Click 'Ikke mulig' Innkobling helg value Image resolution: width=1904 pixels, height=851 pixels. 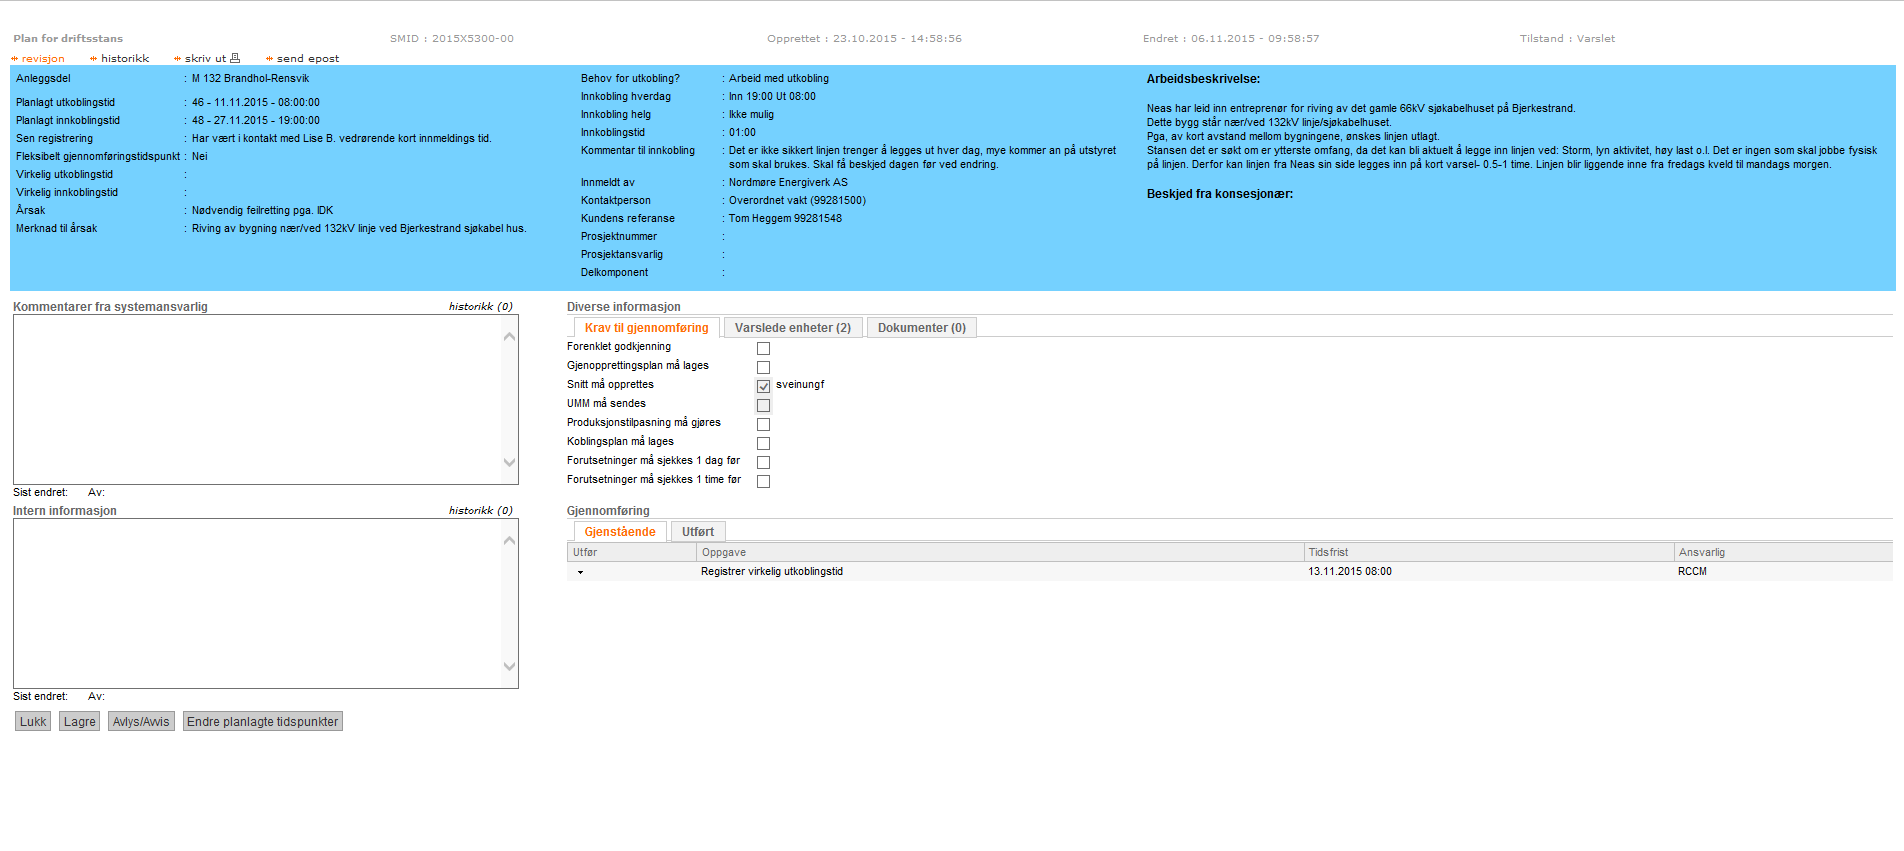(751, 115)
